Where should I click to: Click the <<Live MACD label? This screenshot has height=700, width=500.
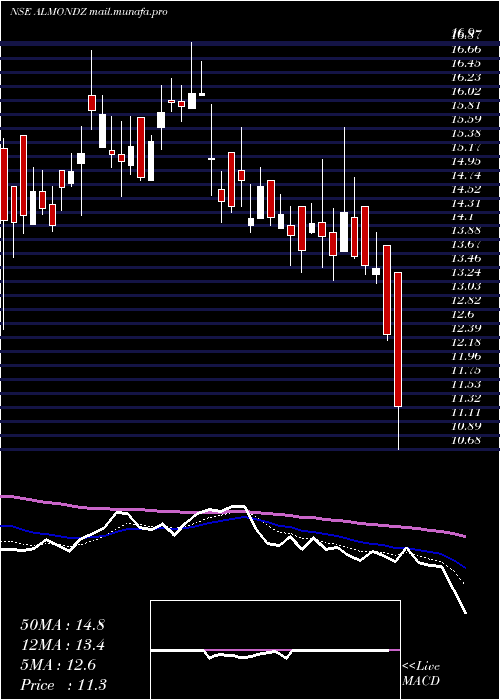[421, 674]
